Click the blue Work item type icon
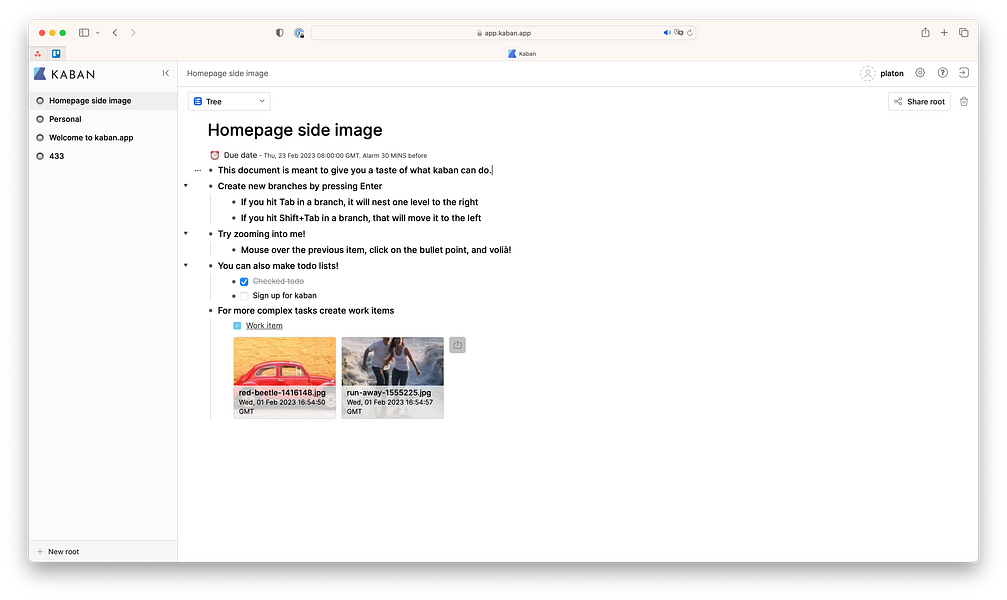The width and height of the screenshot is (1007, 600). pyautogui.click(x=237, y=326)
